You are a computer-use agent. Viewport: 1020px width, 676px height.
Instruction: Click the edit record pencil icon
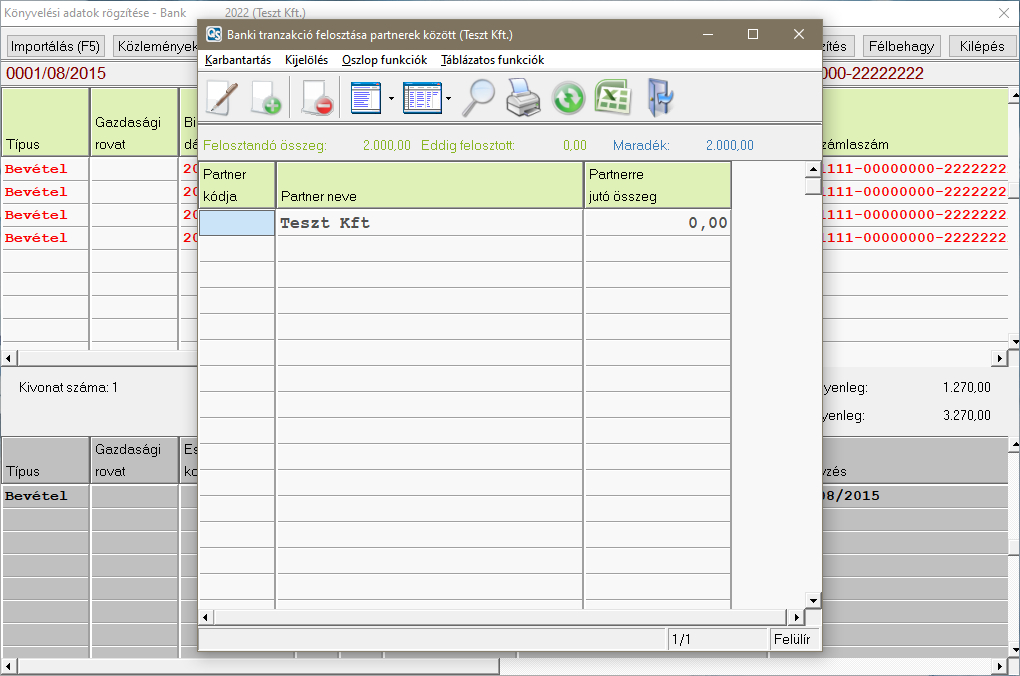[222, 98]
